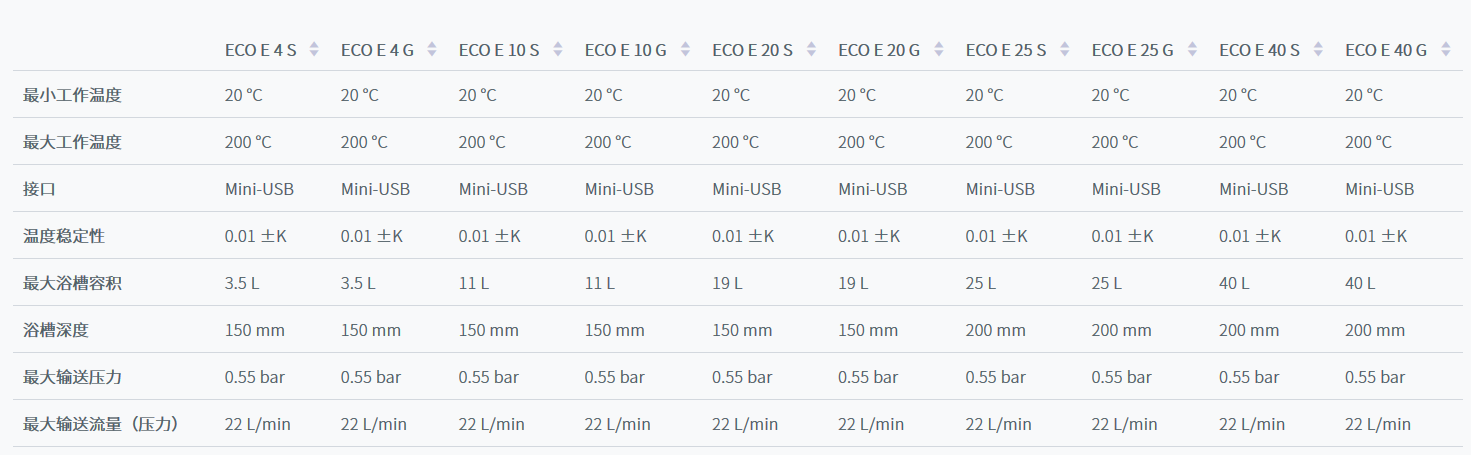The height and width of the screenshot is (455, 1471).
Task: Select the ECO E 40 G column header
Action: 1386,49
